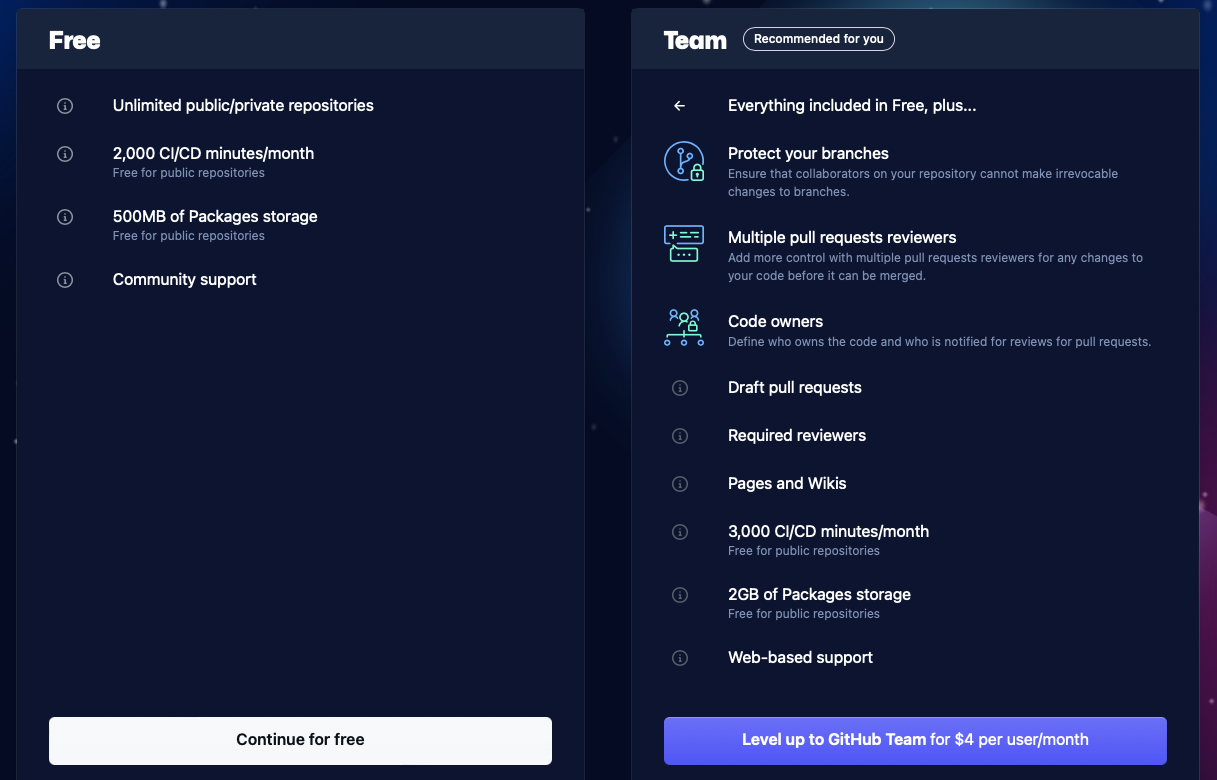Click 500MB of Packages storage text
This screenshot has height=780, width=1217.
pyautogui.click(x=215, y=217)
